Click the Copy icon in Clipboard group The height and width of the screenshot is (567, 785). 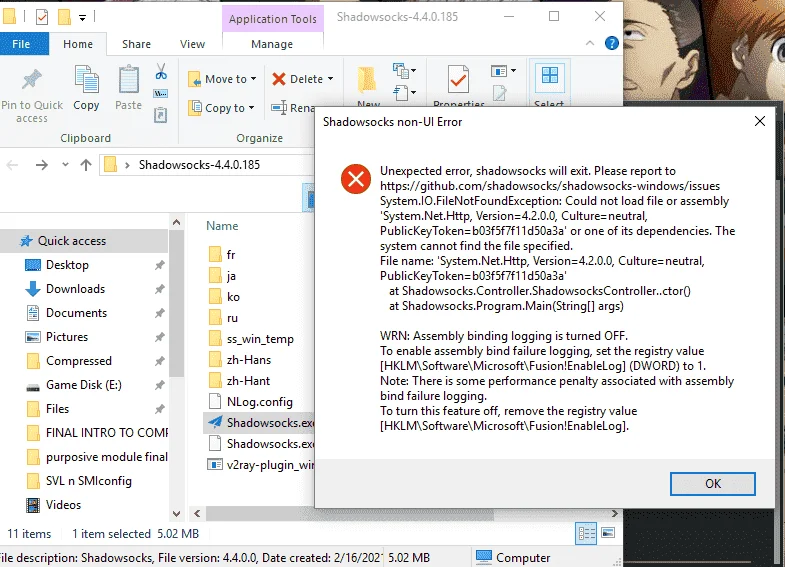86,80
